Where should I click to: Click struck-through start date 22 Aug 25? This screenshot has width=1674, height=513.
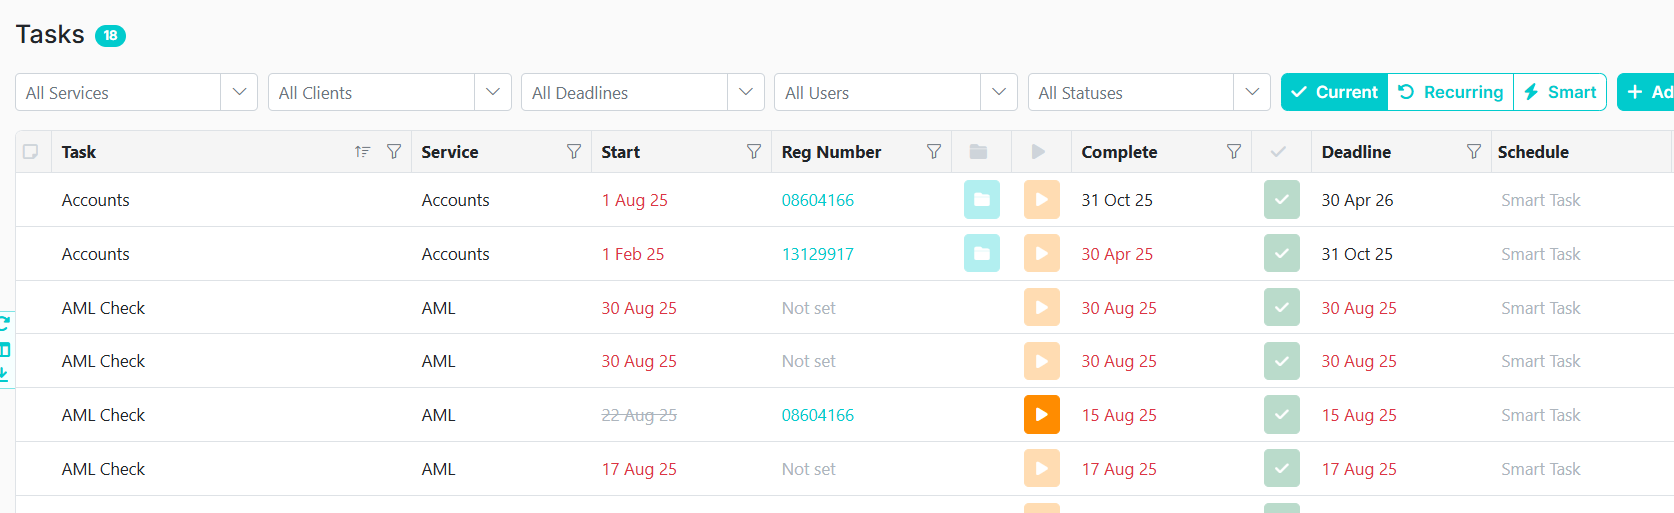[x=639, y=415]
